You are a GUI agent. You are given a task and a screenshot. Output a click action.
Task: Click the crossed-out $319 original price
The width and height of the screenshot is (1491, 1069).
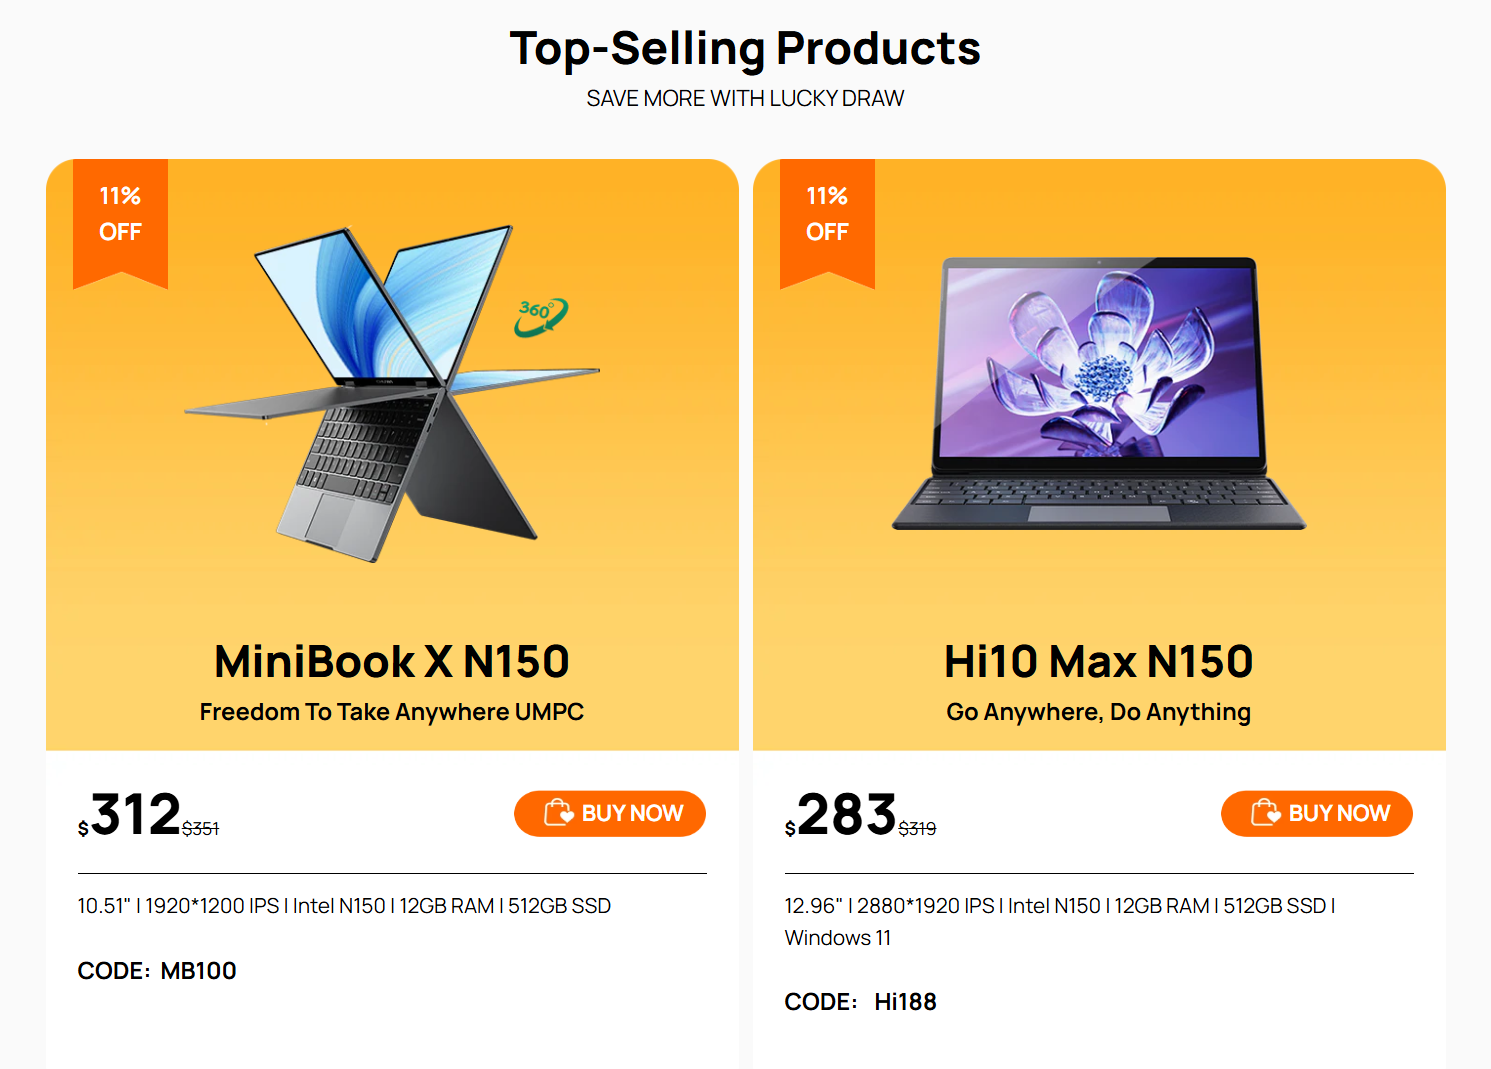point(917,828)
